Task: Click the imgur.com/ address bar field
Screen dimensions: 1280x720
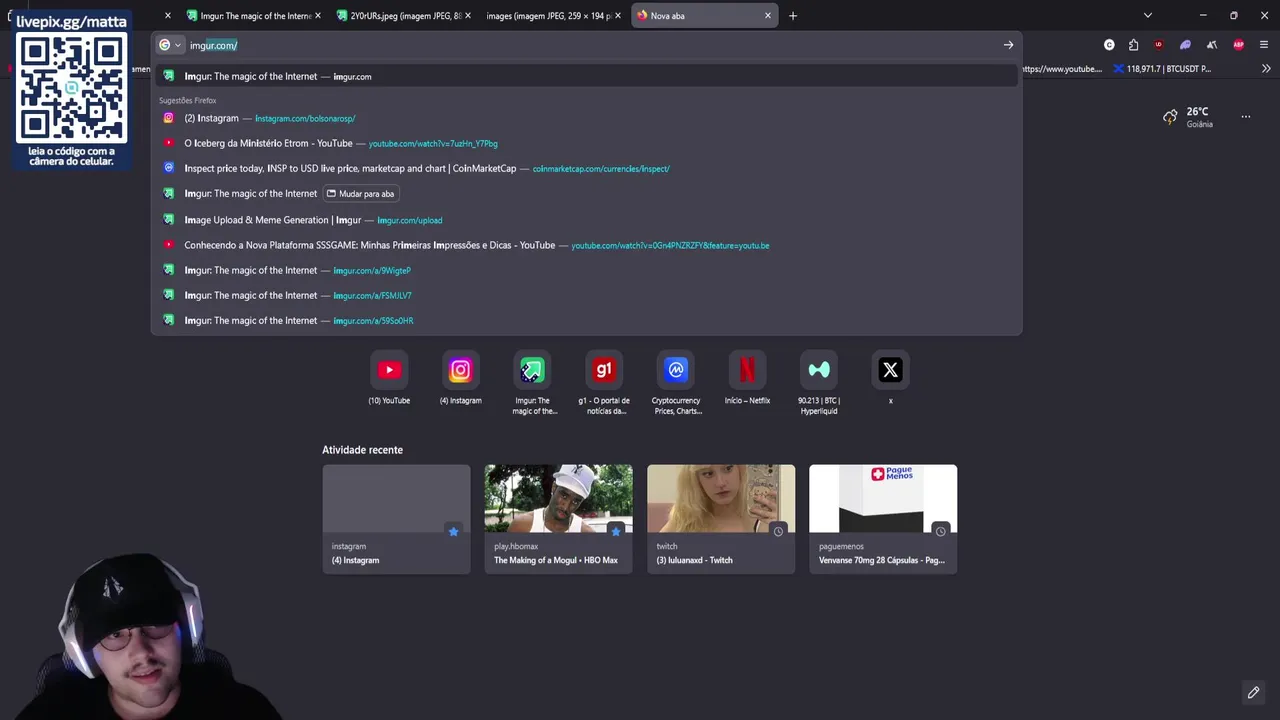Action: tap(590, 45)
